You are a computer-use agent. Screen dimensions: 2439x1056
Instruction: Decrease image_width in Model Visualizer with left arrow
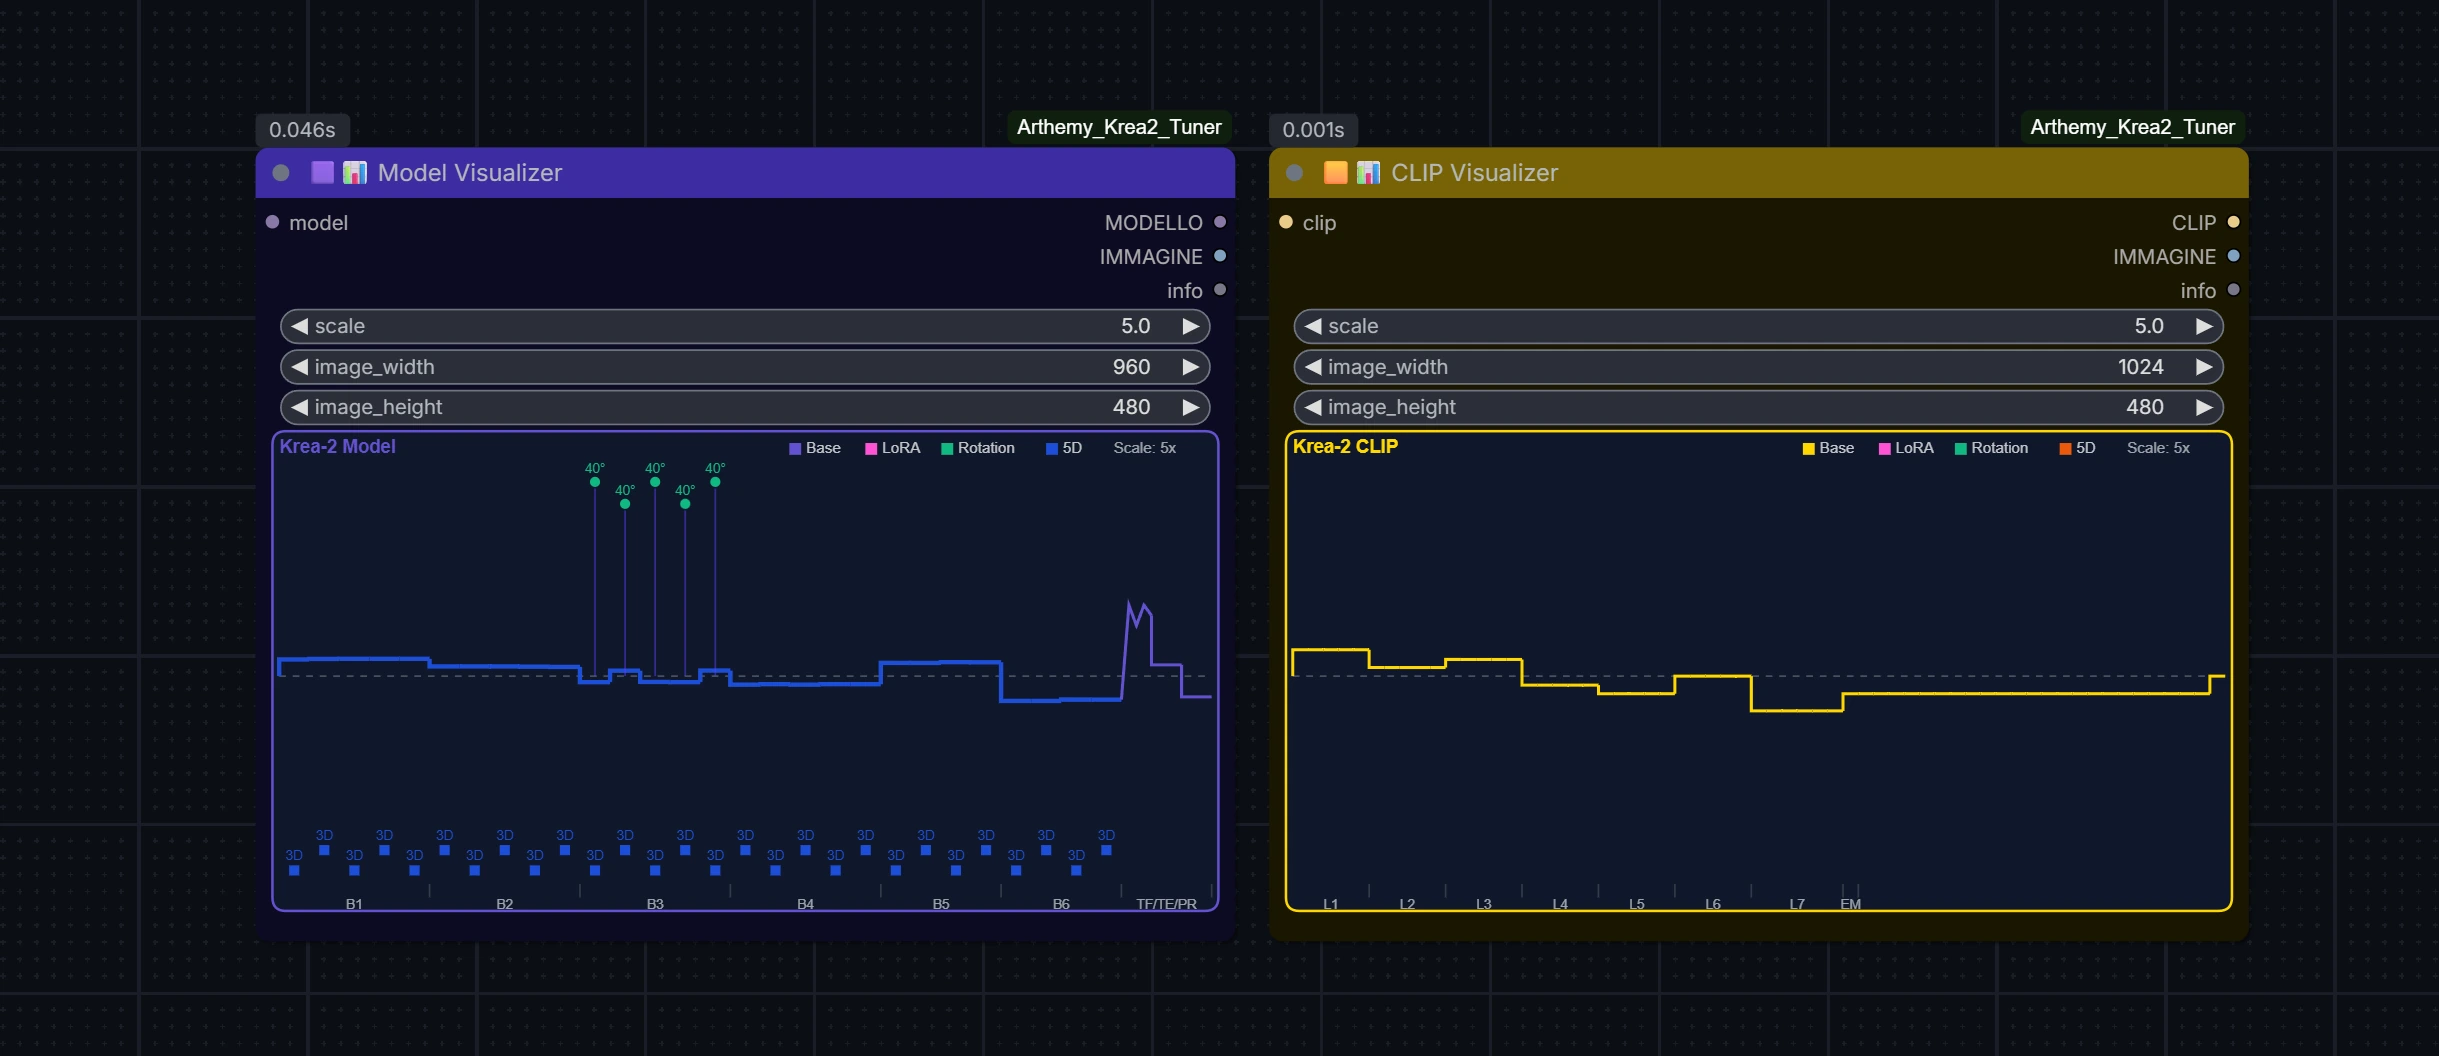coord(299,367)
